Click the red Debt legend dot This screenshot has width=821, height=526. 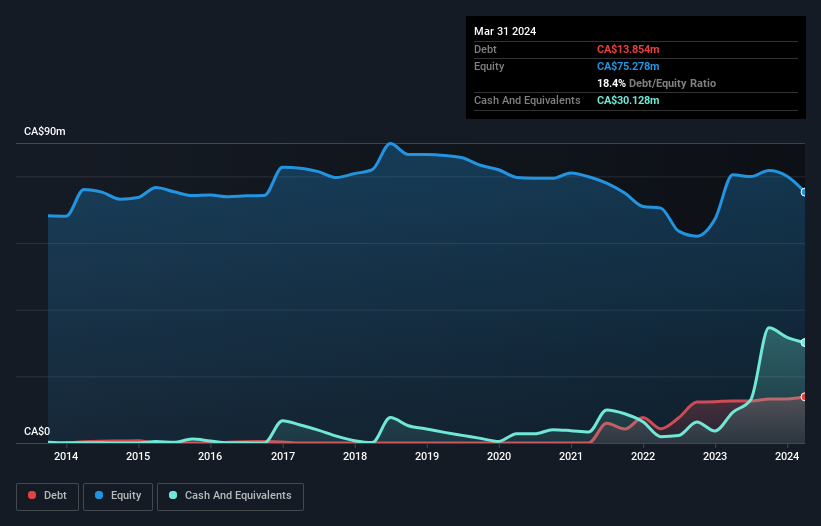32,495
